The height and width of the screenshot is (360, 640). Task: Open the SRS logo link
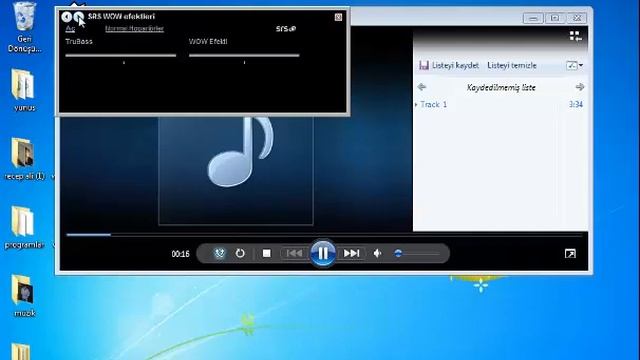click(285, 29)
